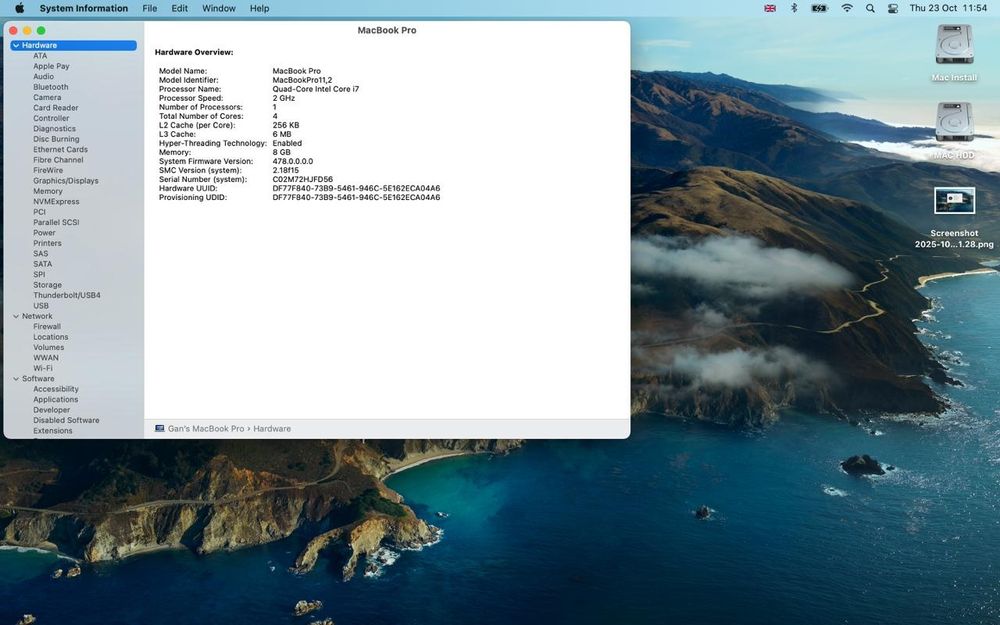Collapse the Network section disclosure arrow
Viewport: 1000px width, 625px height.
point(16,316)
